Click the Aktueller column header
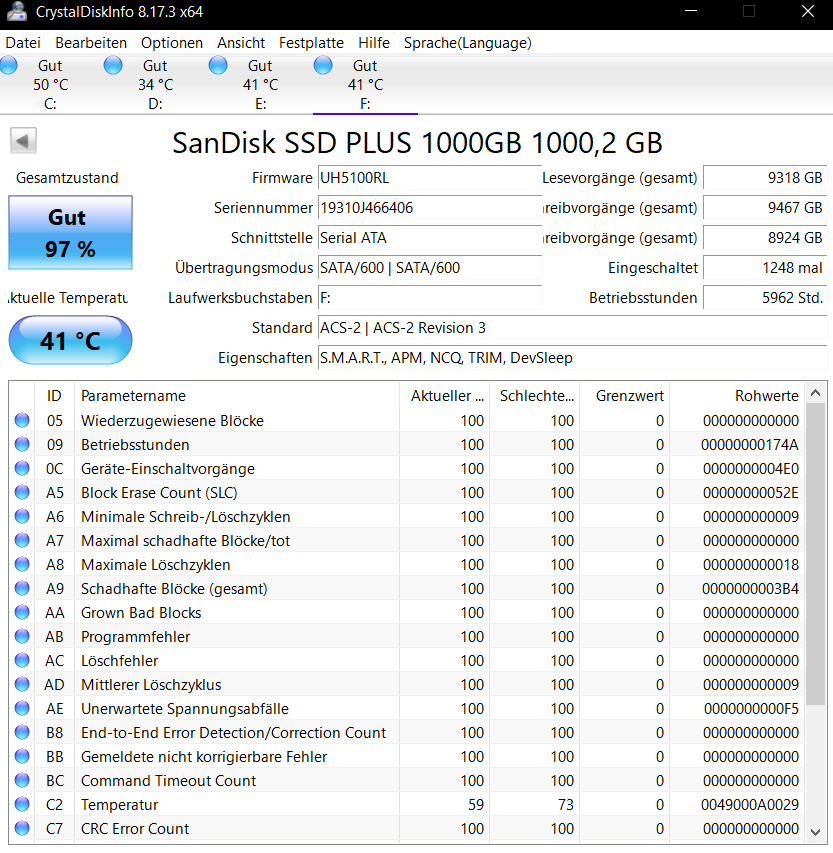The width and height of the screenshot is (833, 853). click(x=445, y=395)
